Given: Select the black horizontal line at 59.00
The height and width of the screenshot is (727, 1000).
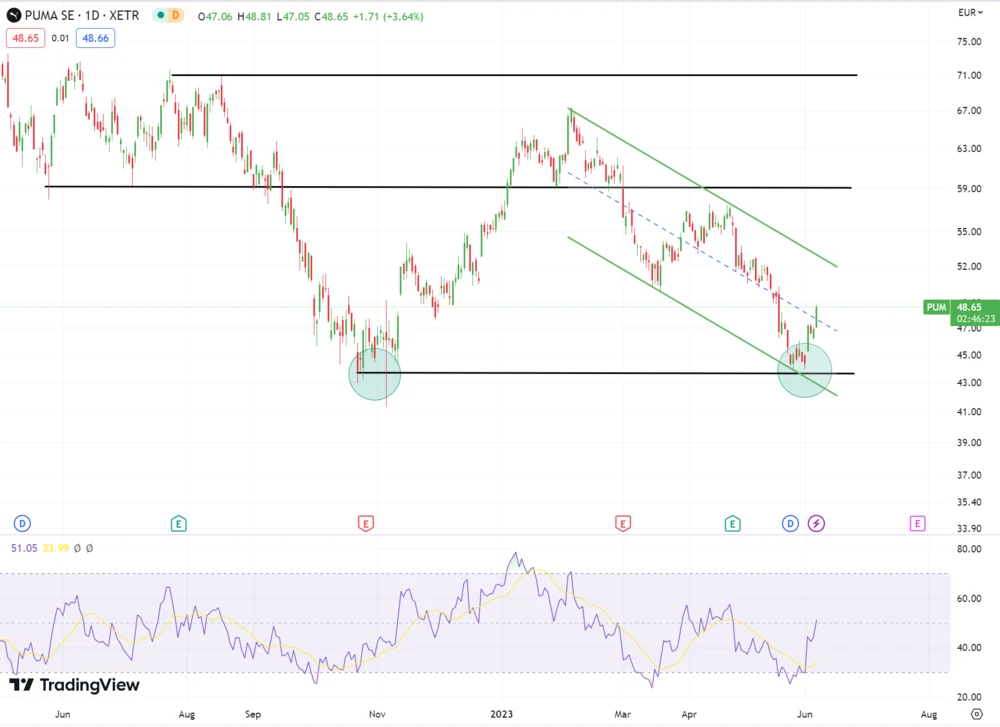Looking at the screenshot, I should [448, 187].
